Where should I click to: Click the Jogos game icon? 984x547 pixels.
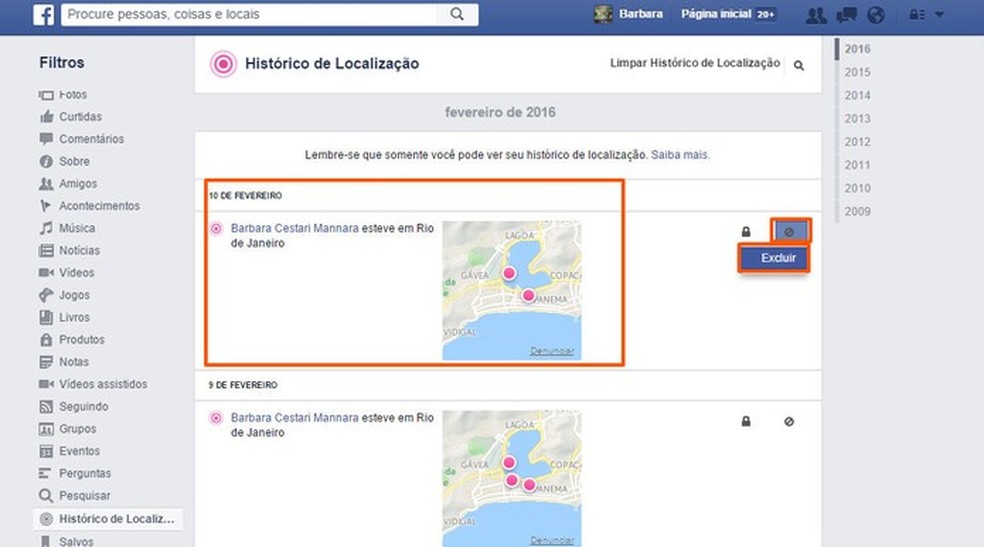46,295
